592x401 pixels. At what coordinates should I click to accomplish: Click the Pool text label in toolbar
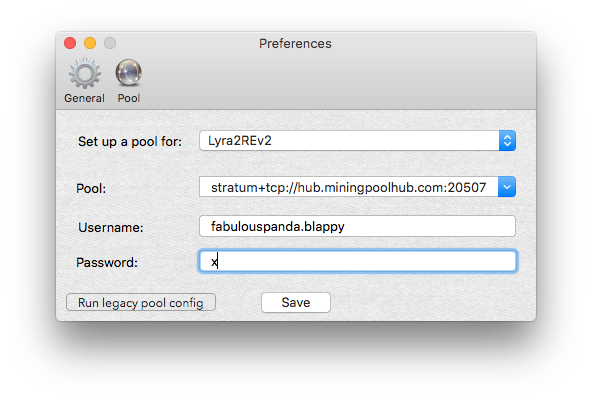pos(128,98)
